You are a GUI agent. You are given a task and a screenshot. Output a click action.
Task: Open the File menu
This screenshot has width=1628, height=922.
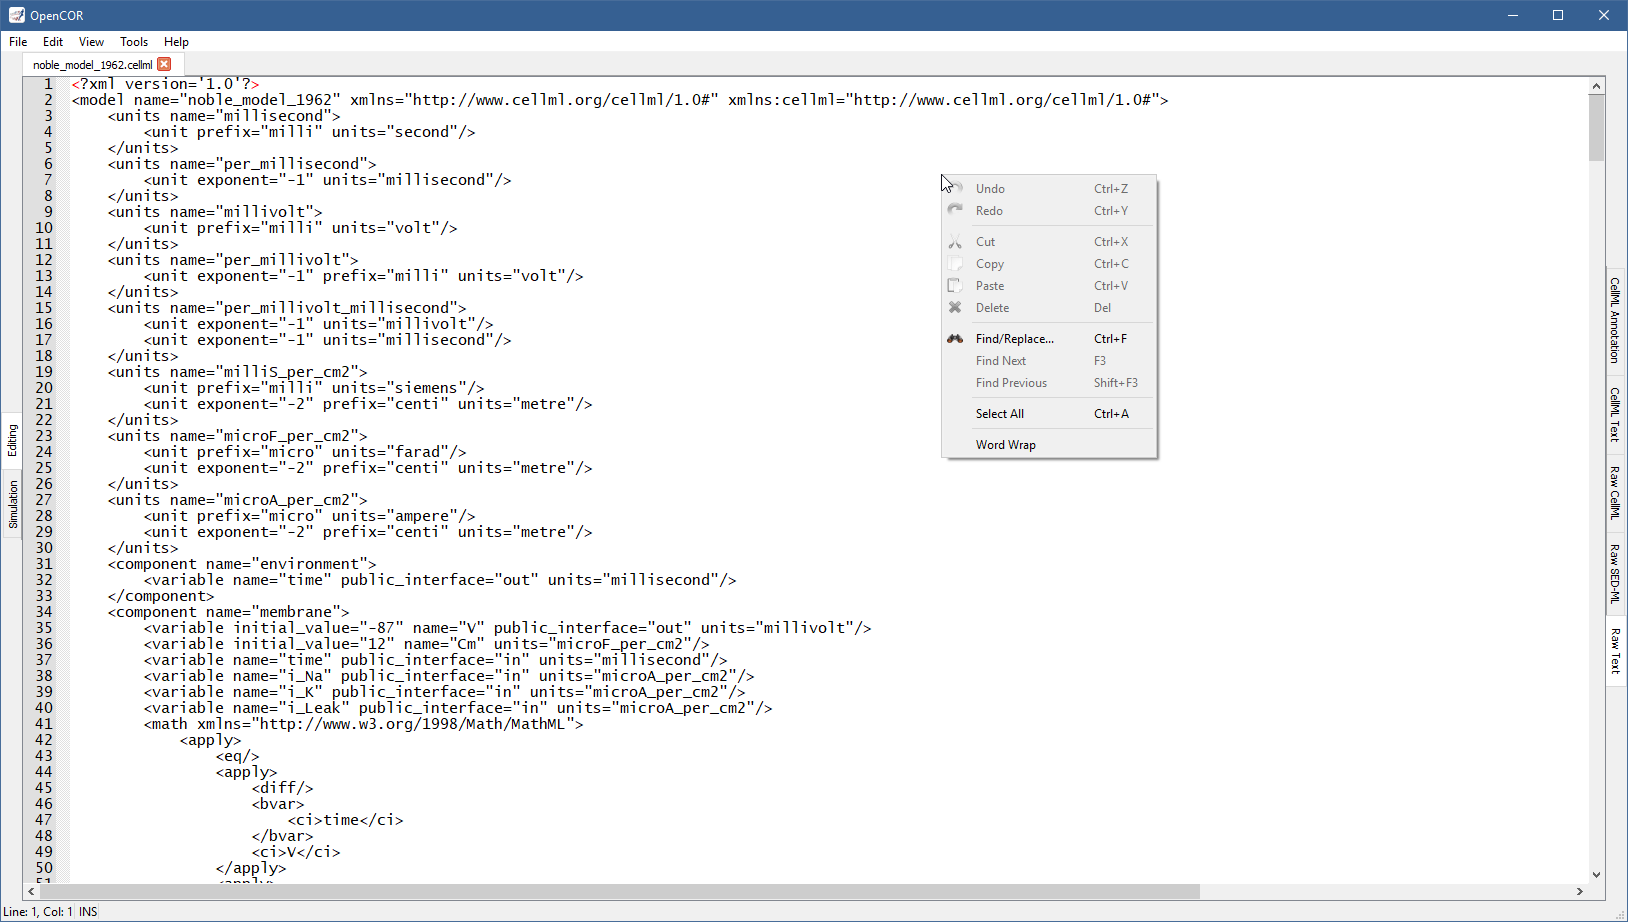coord(18,42)
